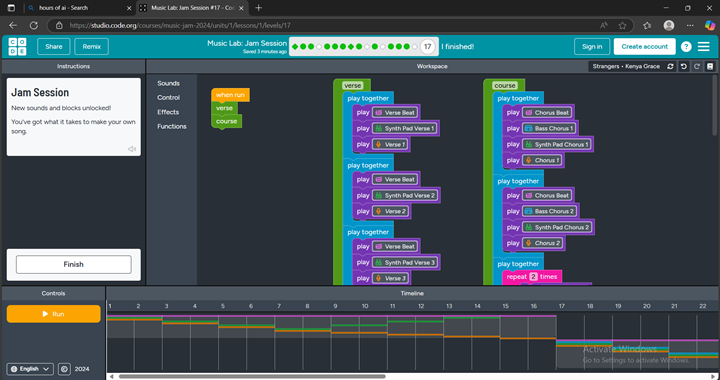
Task: Run the song with the Run button
Action: 54,314
